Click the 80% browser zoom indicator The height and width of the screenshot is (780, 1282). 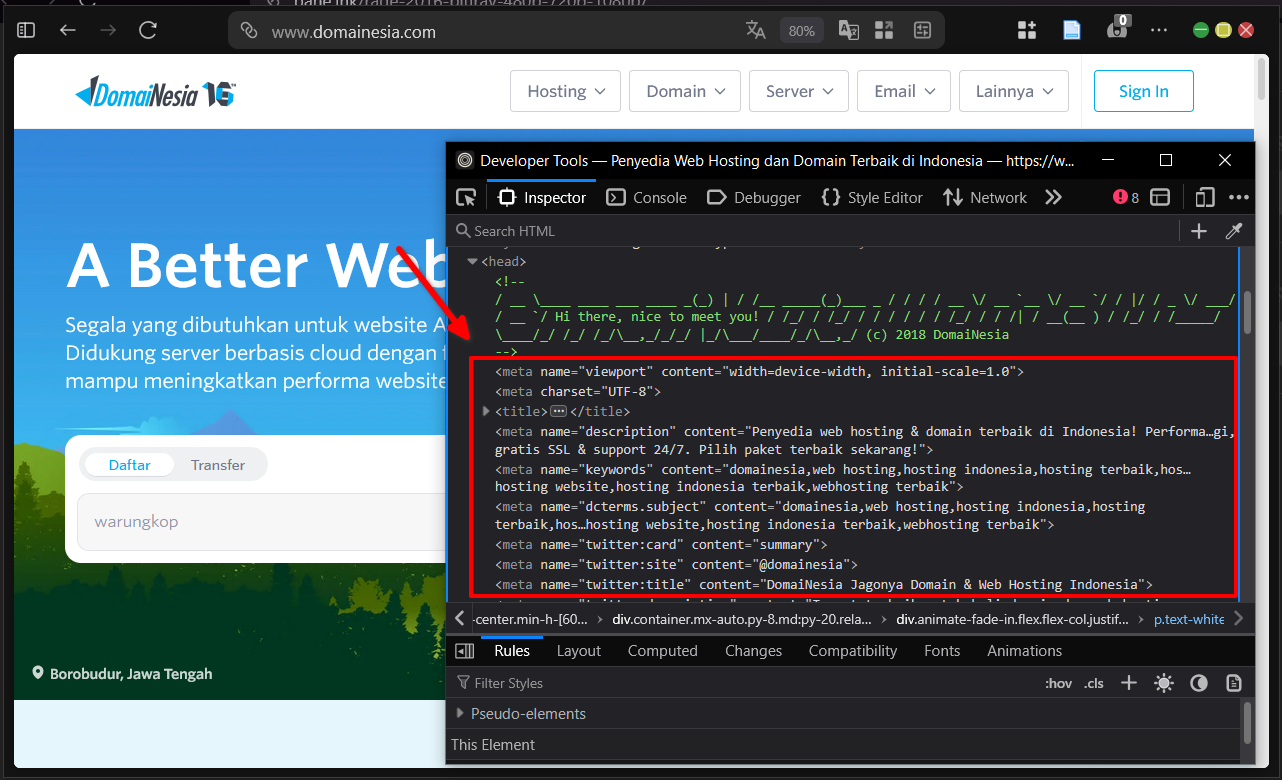[801, 30]
